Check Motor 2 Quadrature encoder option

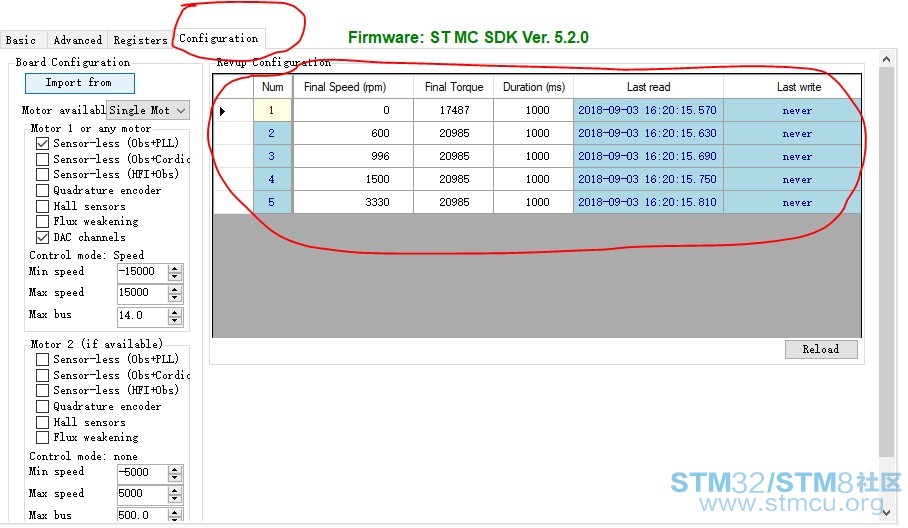[x=42, y=406]
